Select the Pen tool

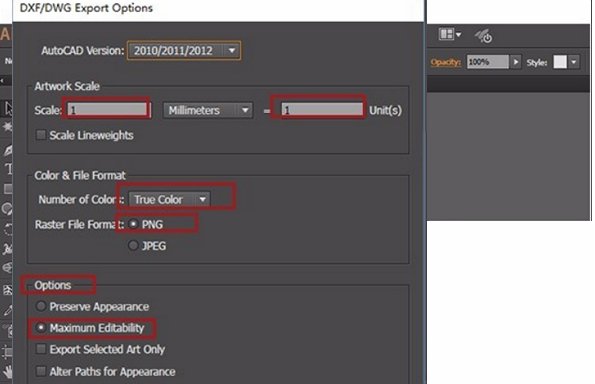[8, 150]
